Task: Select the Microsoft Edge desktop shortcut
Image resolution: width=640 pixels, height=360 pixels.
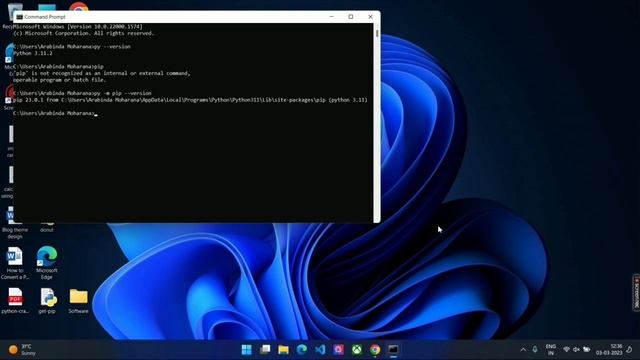Action: (x=47, y=263)
